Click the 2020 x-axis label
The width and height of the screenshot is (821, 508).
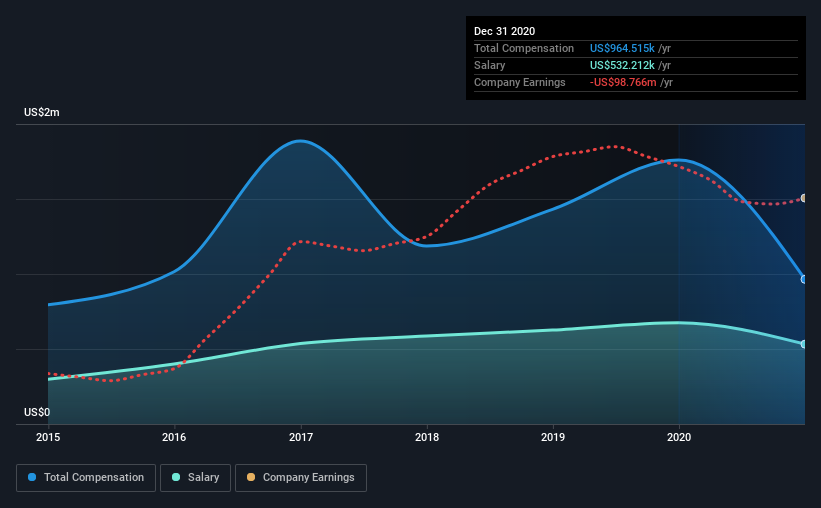tap(679, 437)
